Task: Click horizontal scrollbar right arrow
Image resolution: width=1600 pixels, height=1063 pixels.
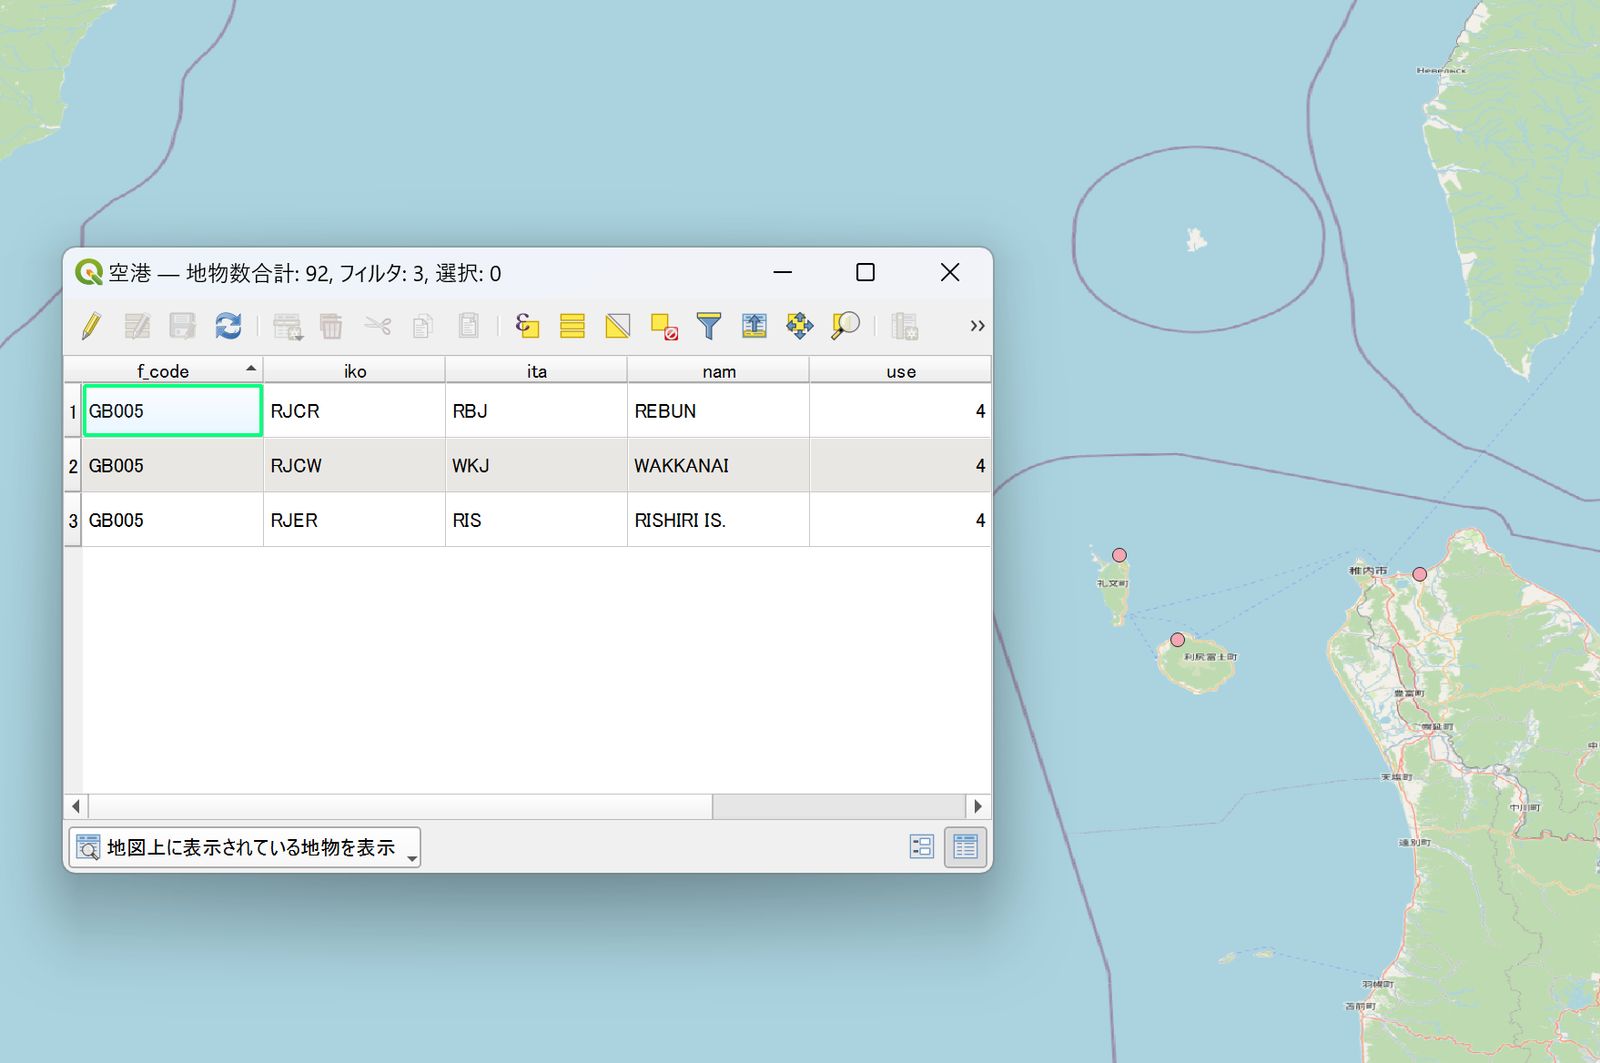Action: 978,806
